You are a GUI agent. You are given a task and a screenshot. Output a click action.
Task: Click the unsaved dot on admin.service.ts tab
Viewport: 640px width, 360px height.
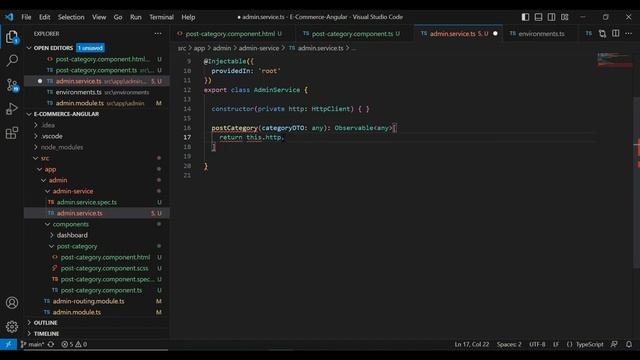[x=495, y=33]
